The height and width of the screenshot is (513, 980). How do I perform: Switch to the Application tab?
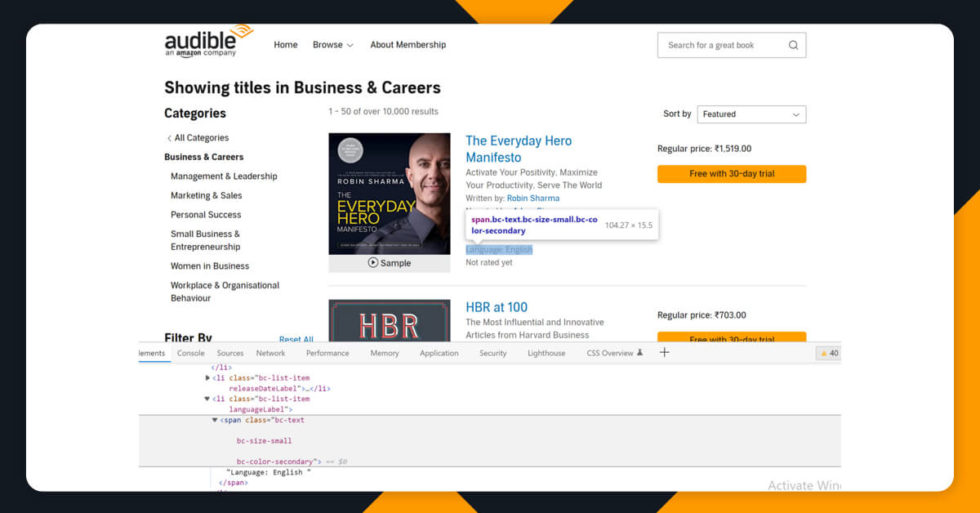(x=439, y=353)
